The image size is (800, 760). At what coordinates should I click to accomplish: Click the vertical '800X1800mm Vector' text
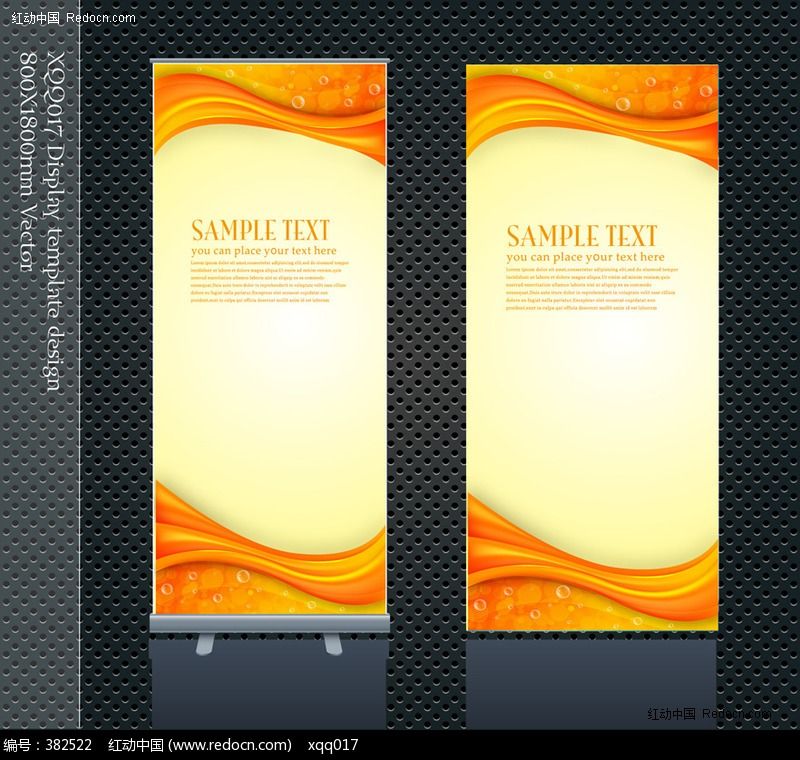(29, 162)
